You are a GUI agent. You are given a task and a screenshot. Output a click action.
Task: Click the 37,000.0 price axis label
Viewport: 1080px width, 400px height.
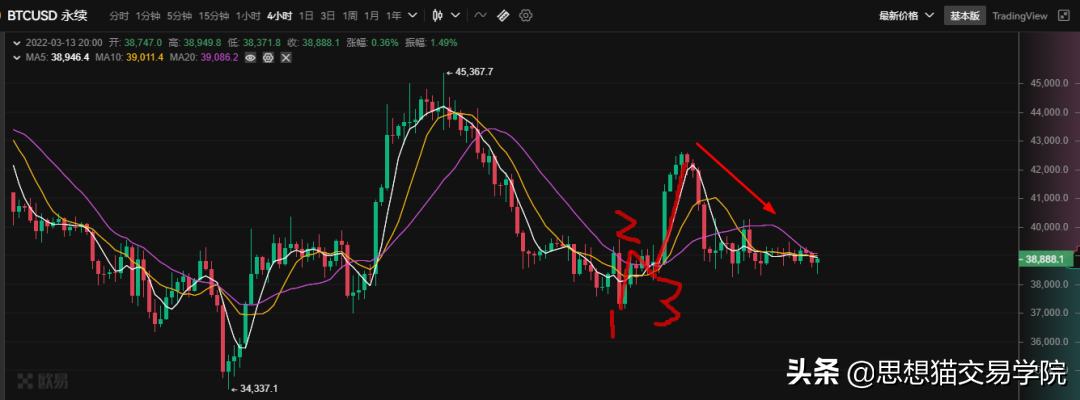pos(1048,313)
